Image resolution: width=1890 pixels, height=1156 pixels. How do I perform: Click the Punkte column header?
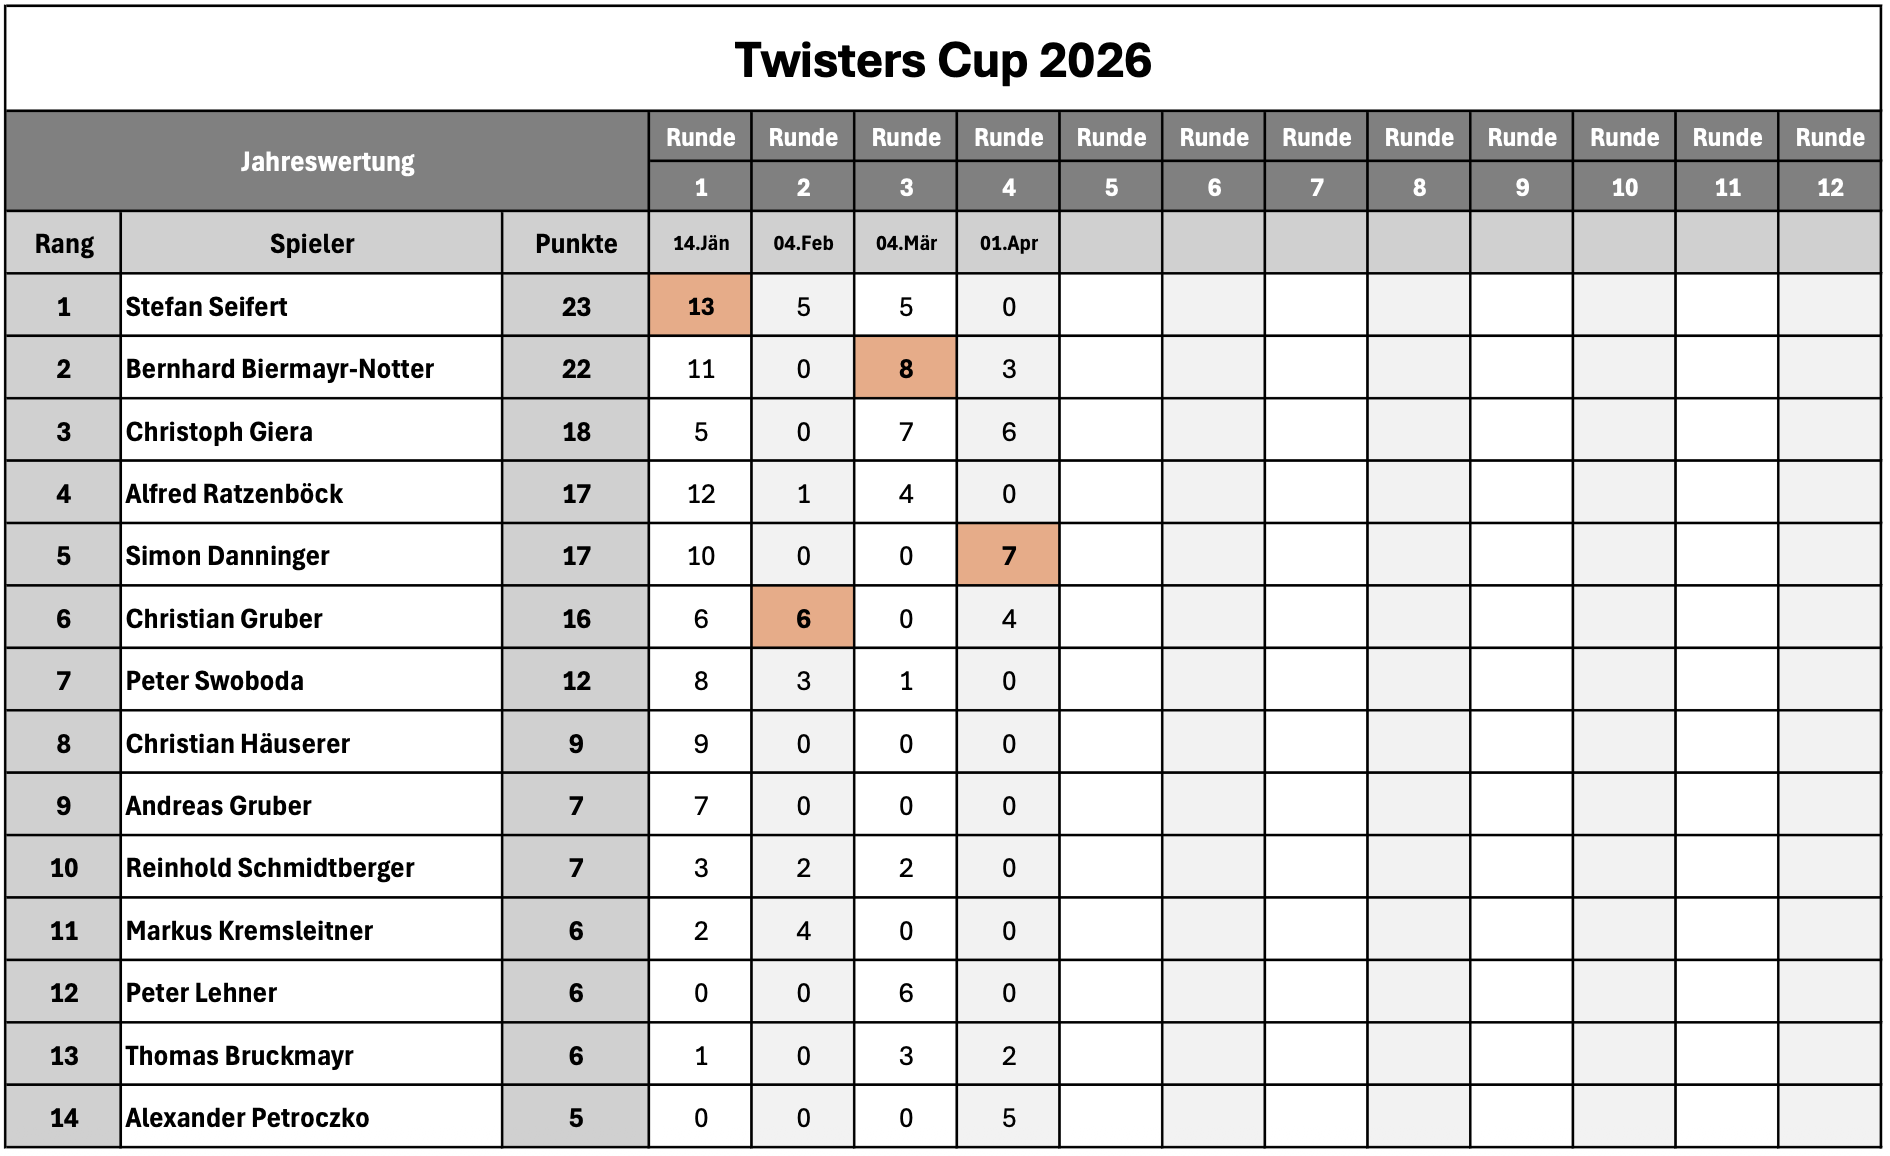576,244
